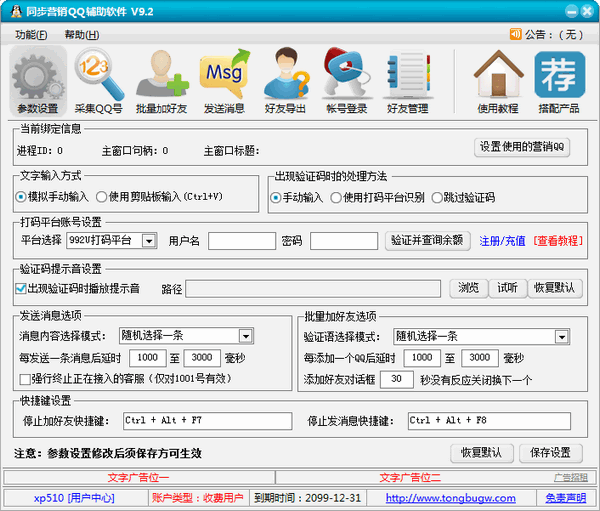This screenshot has height=511, width=600.
Task: Open the xp510 [用户中心] link
Action: [74, 498]
